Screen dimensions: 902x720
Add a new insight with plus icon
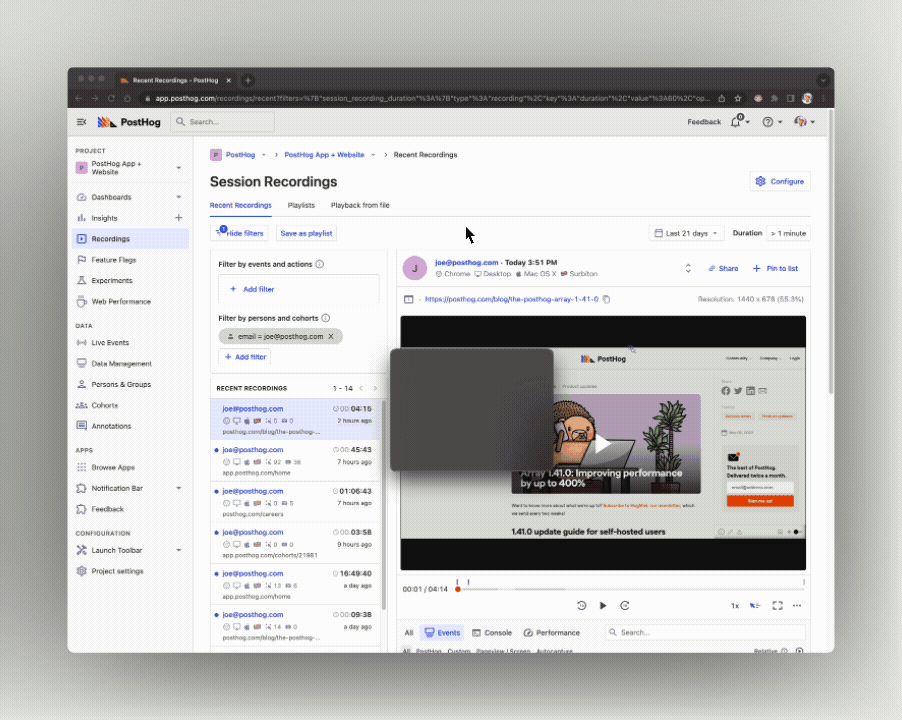coord(179,218)
